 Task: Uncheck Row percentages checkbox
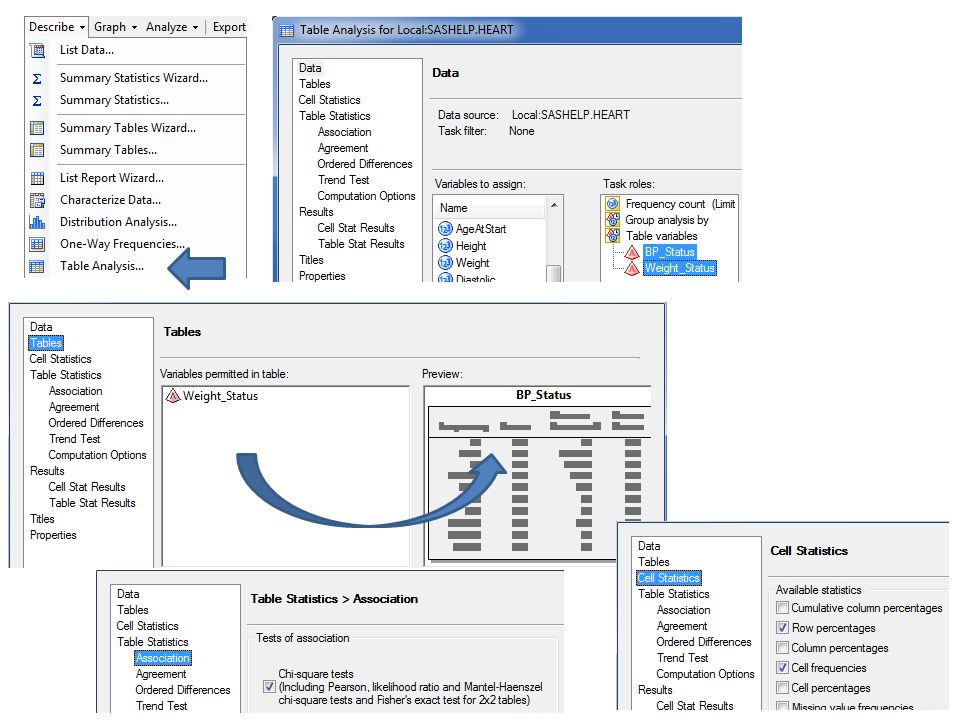782,628
